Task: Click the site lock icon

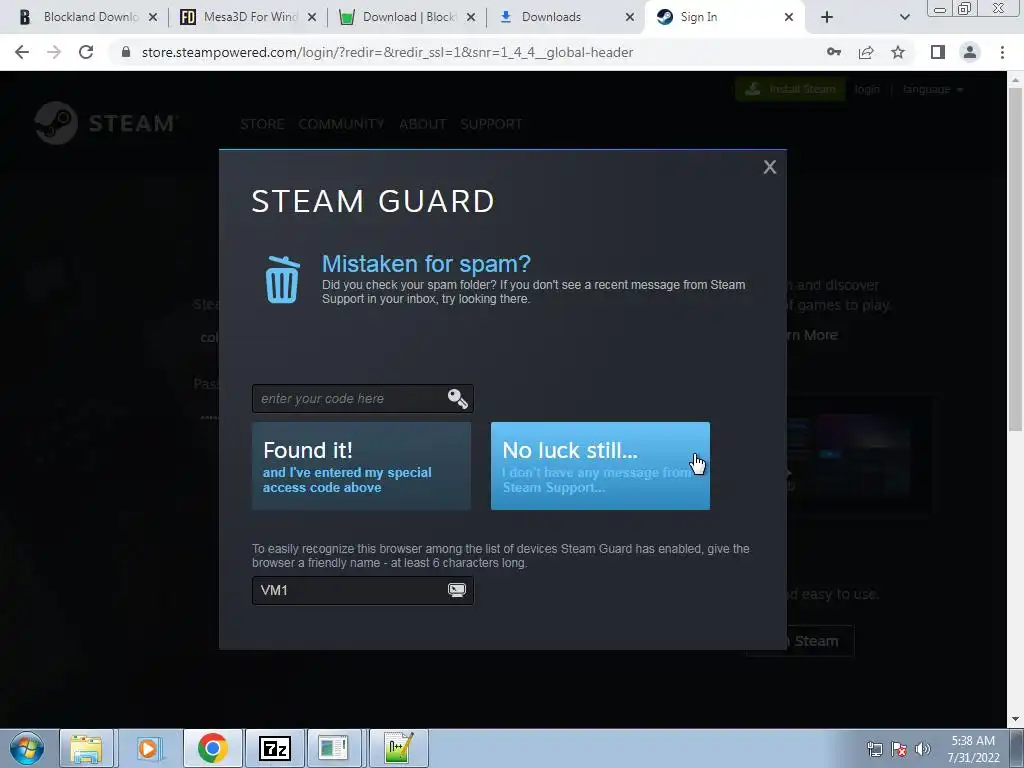Action: pyautogui.click(x=126, y=52)
